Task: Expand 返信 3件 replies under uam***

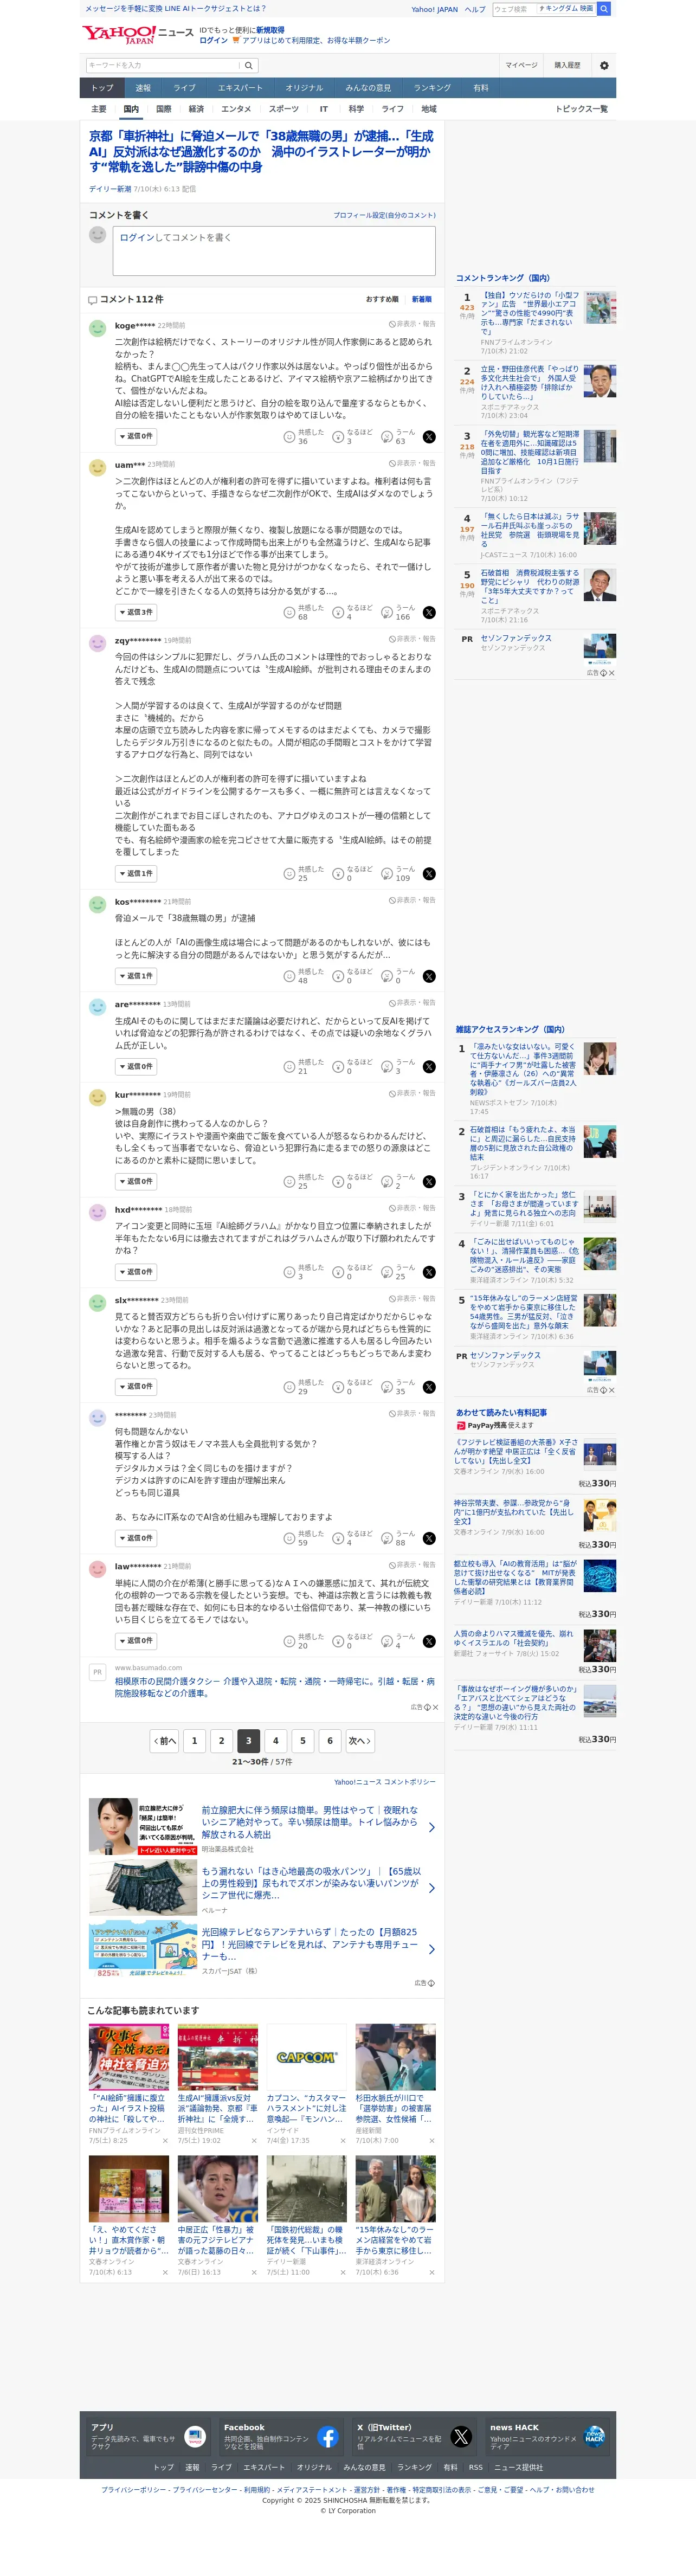Action: click(x=136, y=612)
